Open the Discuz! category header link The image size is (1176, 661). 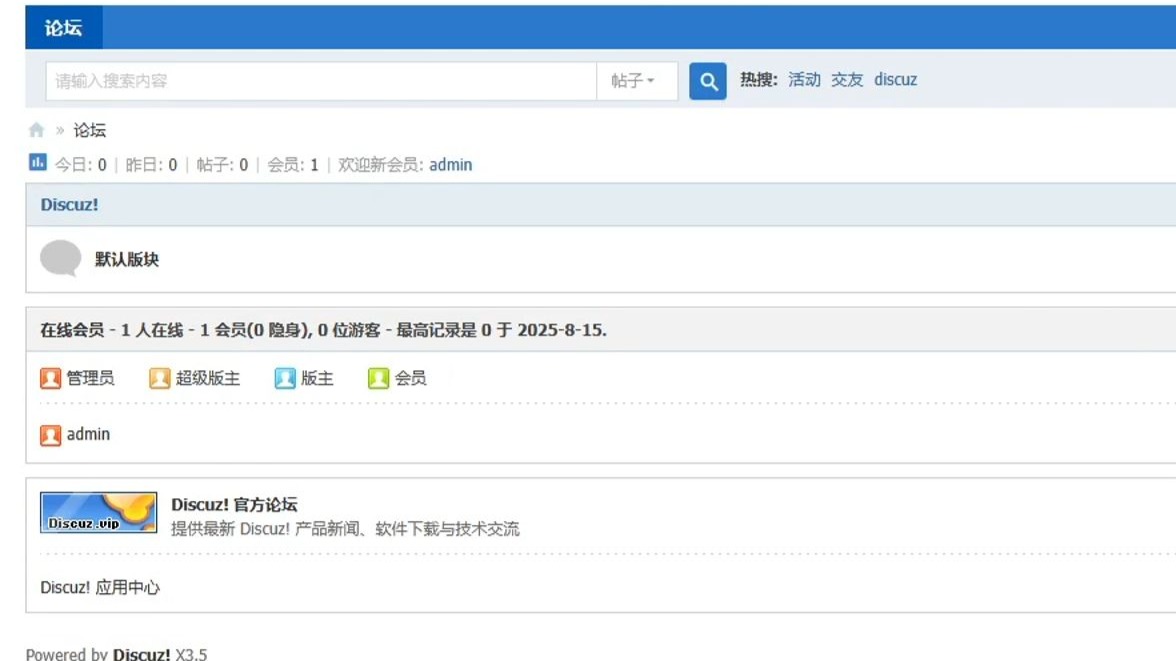69,205
